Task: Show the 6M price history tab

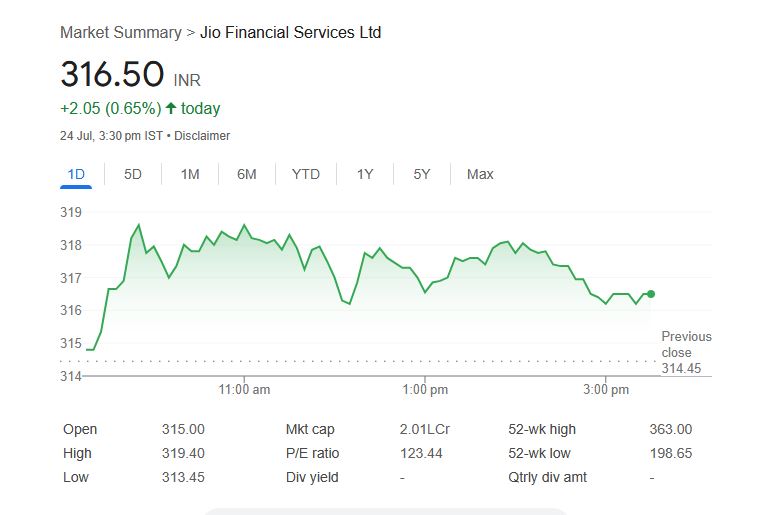Action: point(247,174)
